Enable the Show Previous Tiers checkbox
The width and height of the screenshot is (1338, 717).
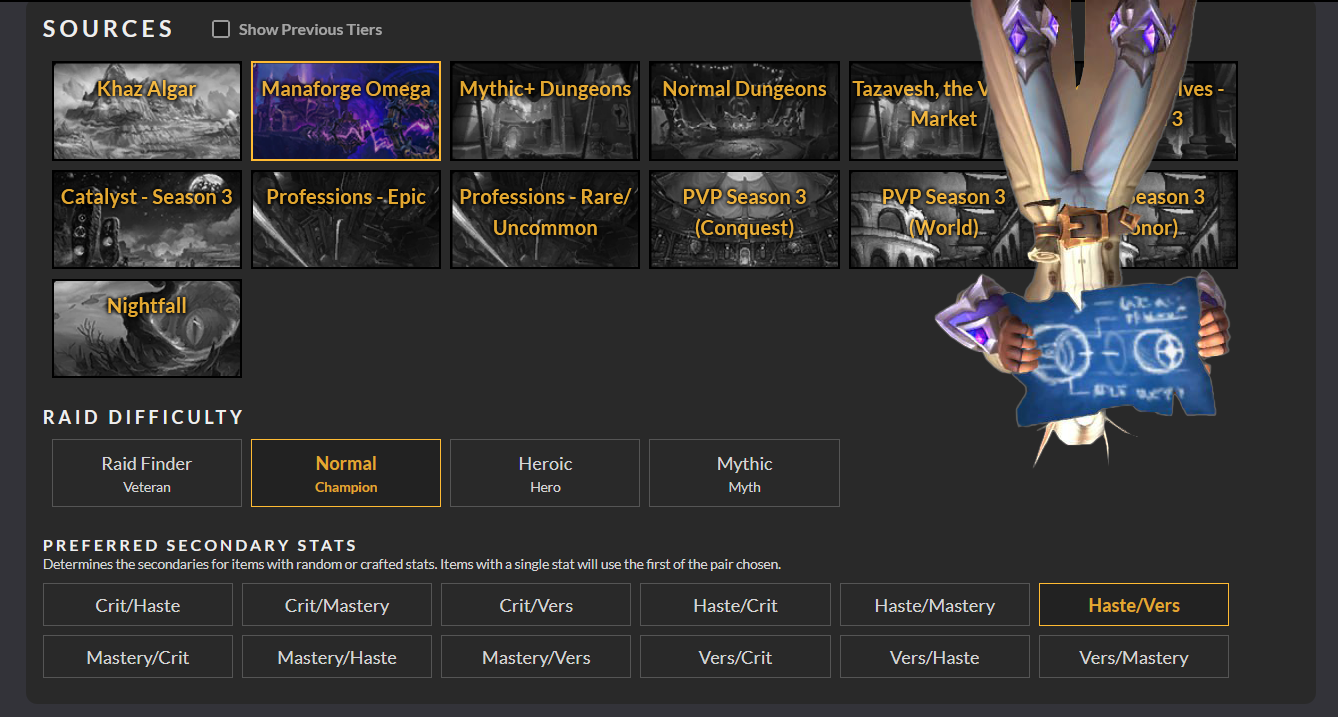[221, 30]
